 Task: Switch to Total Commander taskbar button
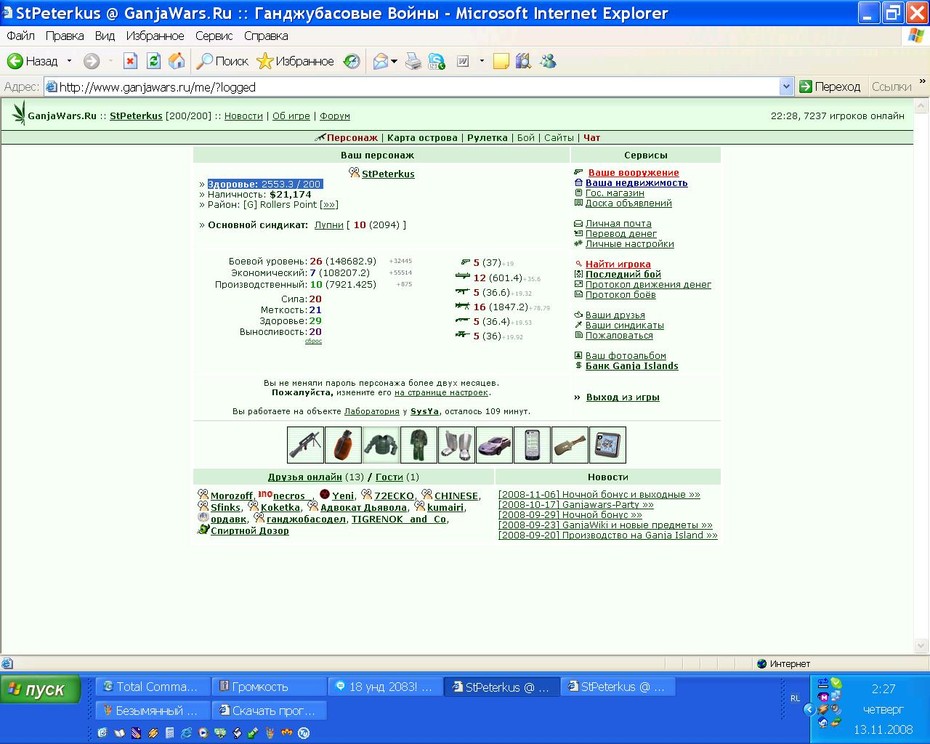coord(152,686)
